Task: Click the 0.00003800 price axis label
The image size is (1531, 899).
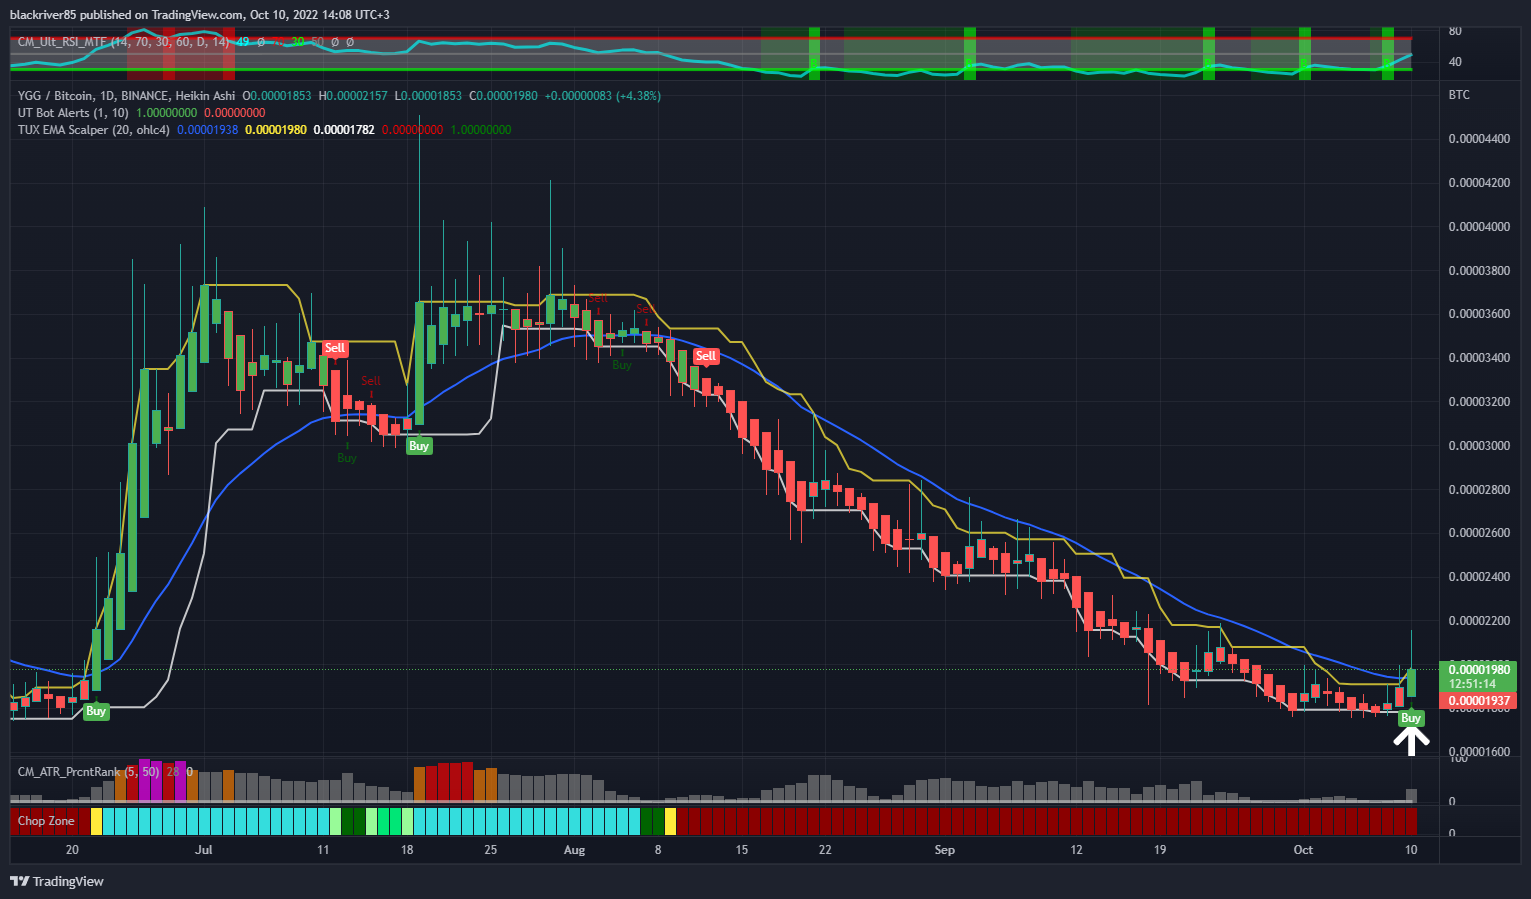Action: coord(1479,271)
